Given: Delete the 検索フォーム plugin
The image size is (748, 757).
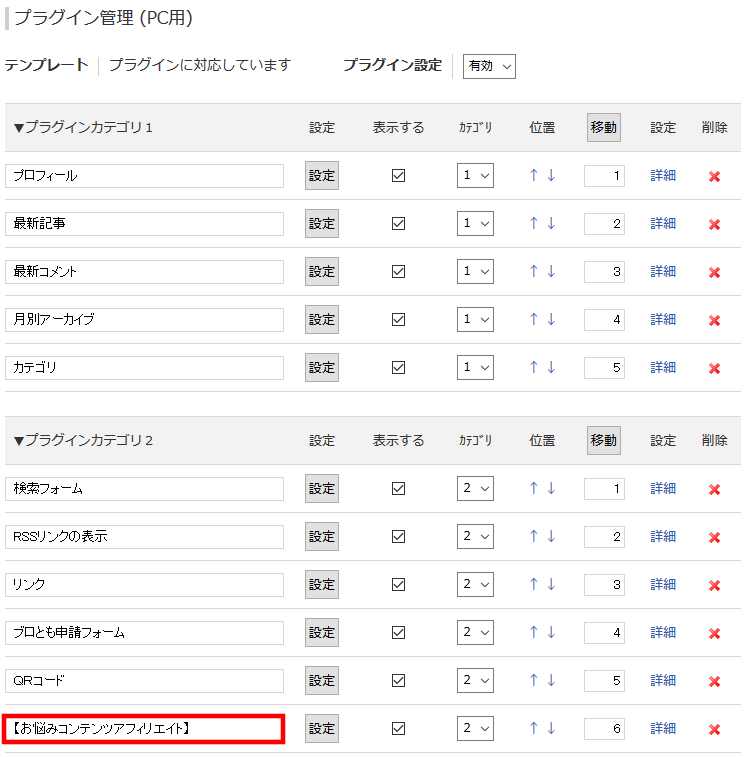Looking at the screenshot, I should [714, 490].
